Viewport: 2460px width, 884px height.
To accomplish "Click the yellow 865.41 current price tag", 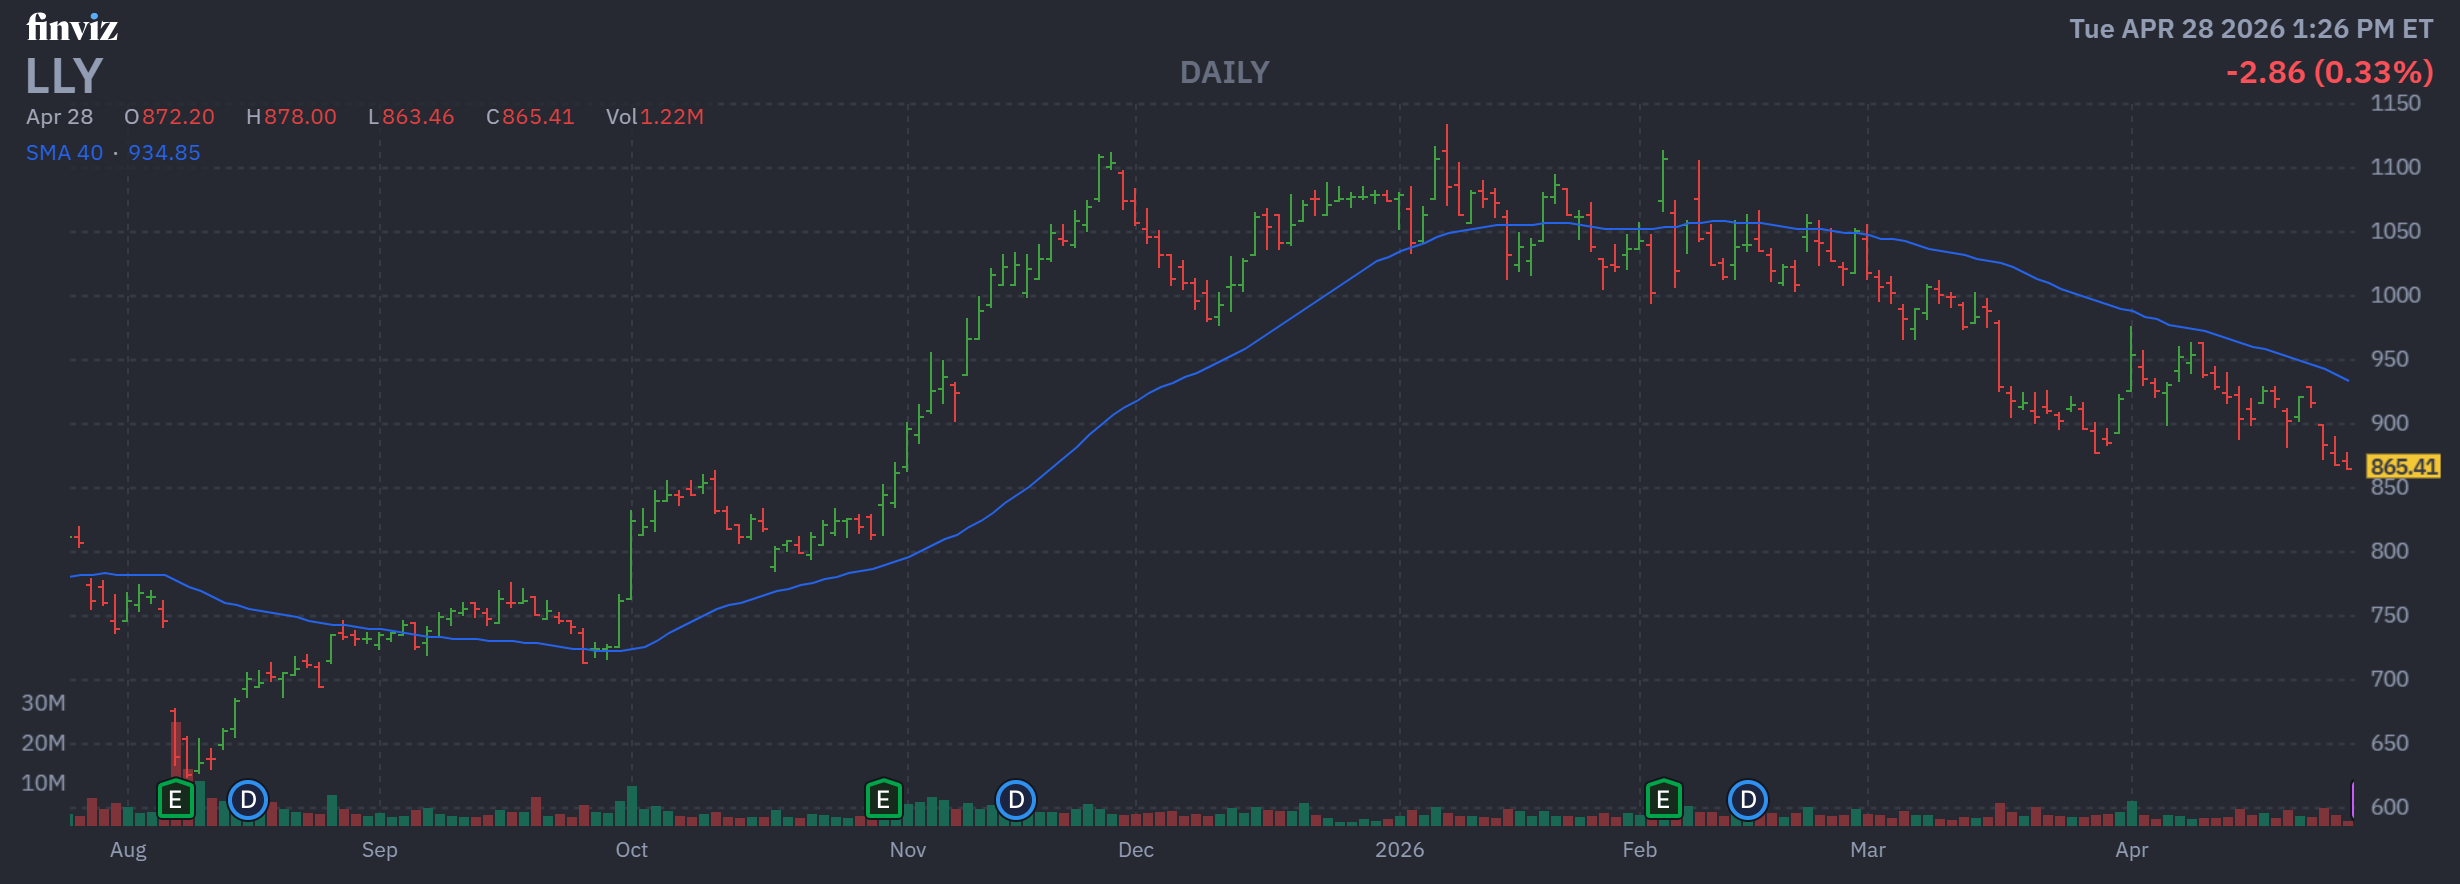I will pyautogui.click(x=2403, y=467).
